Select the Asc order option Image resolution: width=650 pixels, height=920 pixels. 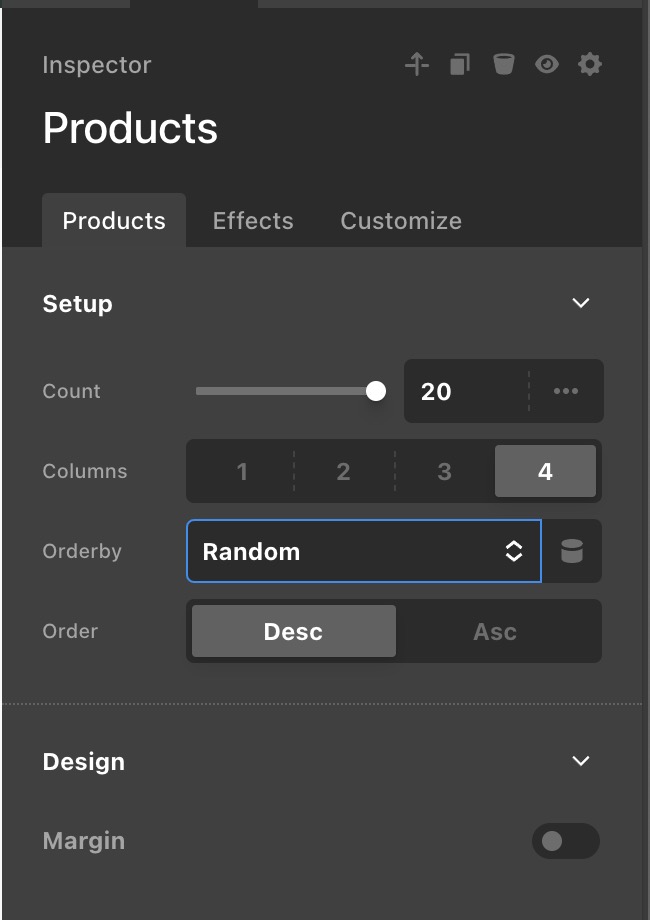click(495, 631)
